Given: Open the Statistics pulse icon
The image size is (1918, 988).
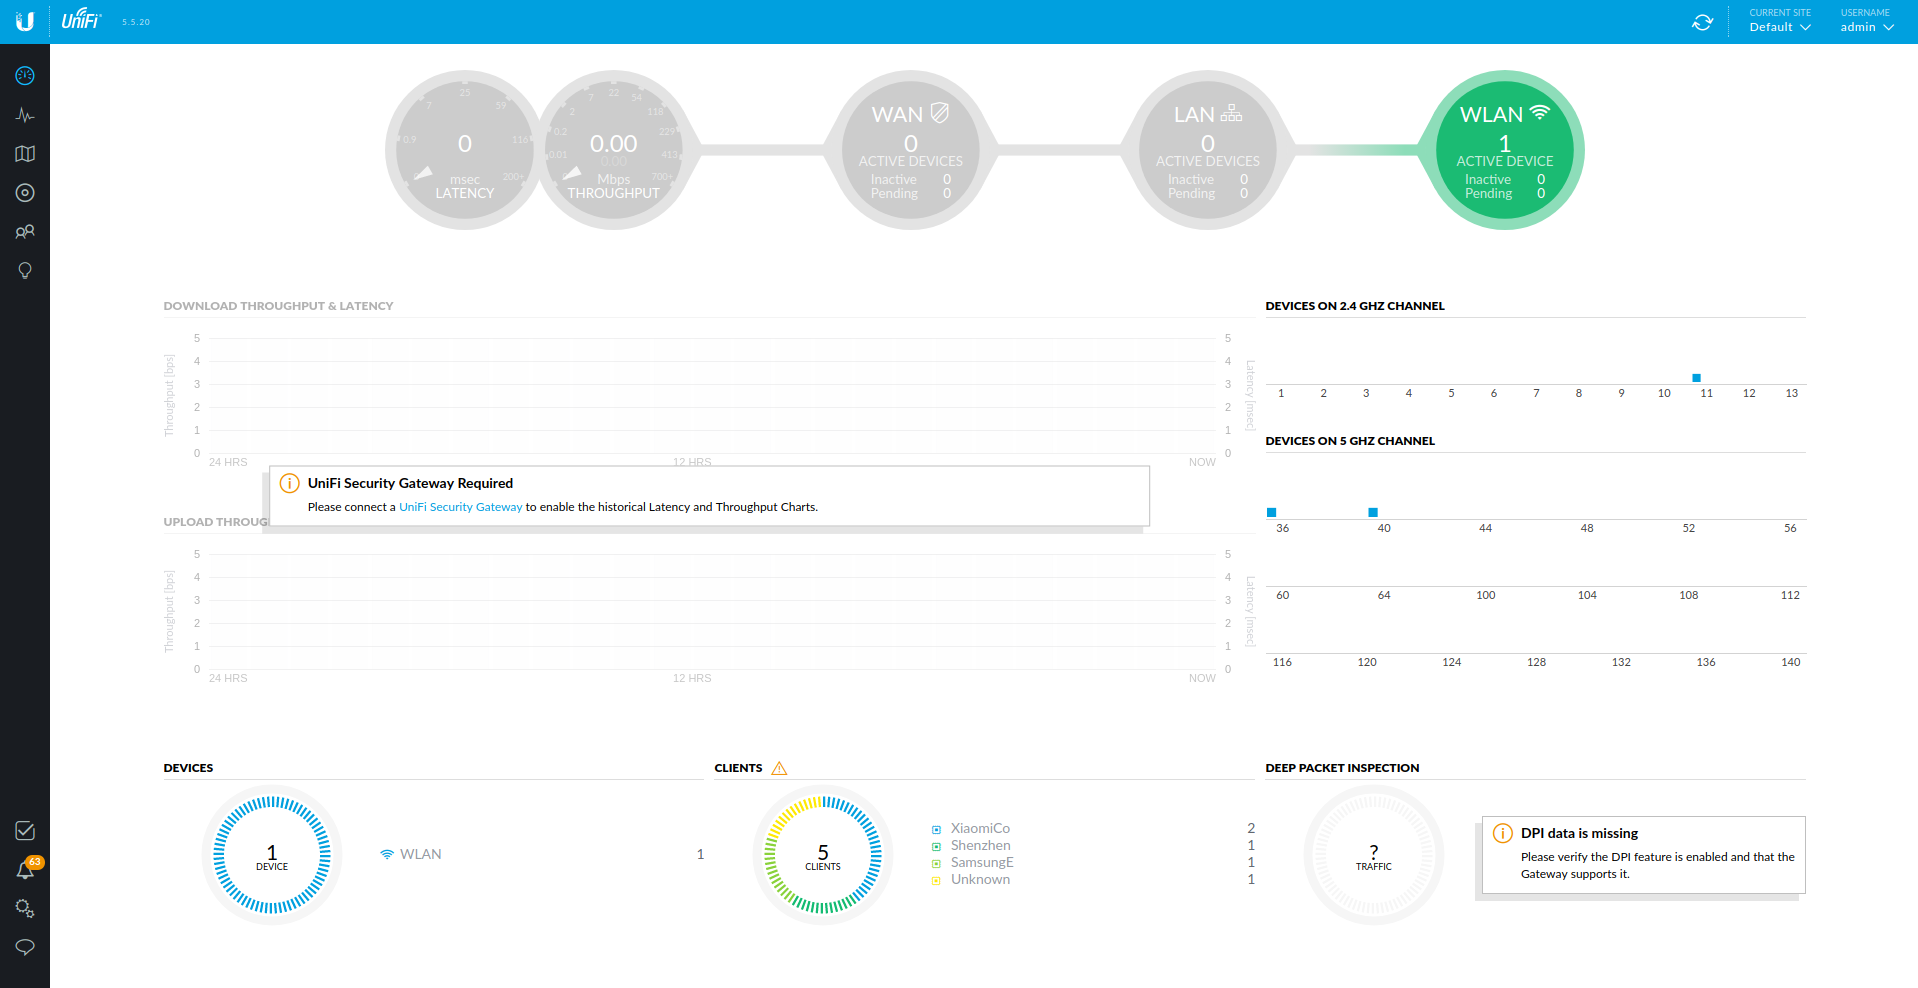Looking at the screenshot, I should click(25, 115).
